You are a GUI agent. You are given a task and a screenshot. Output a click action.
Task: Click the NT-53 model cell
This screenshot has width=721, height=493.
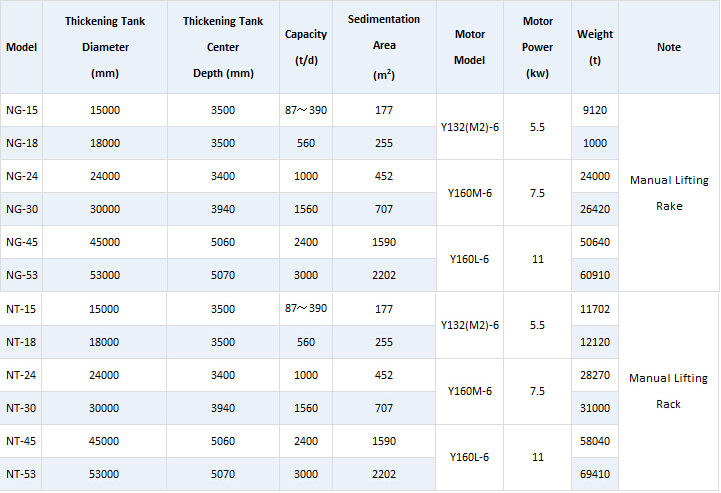coord(21,474)
